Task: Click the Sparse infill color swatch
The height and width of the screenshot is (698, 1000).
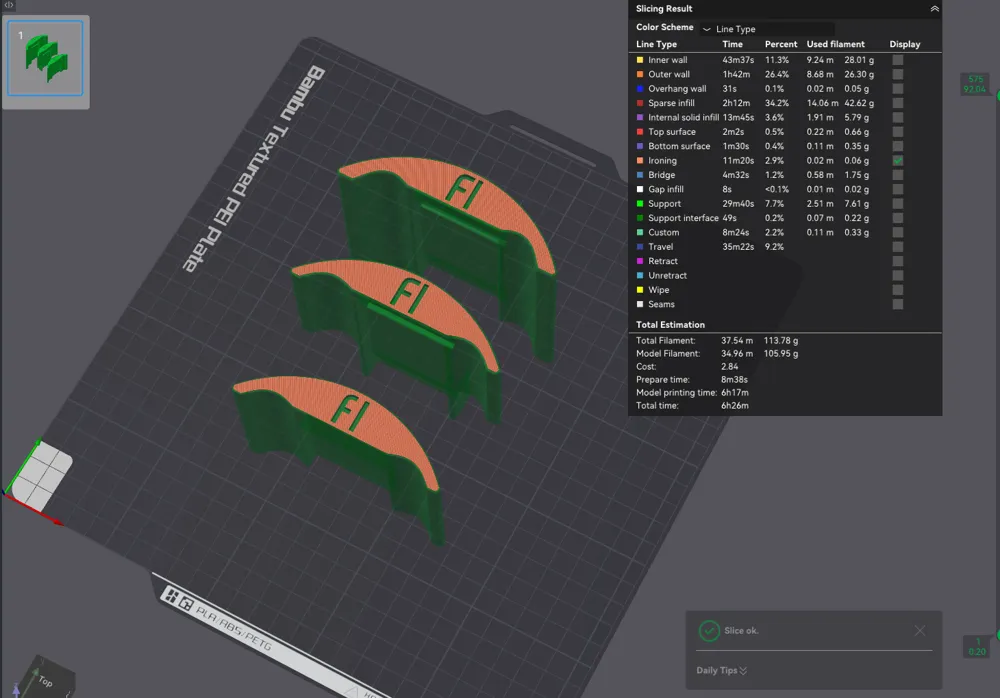Action: tap(640, 103)
